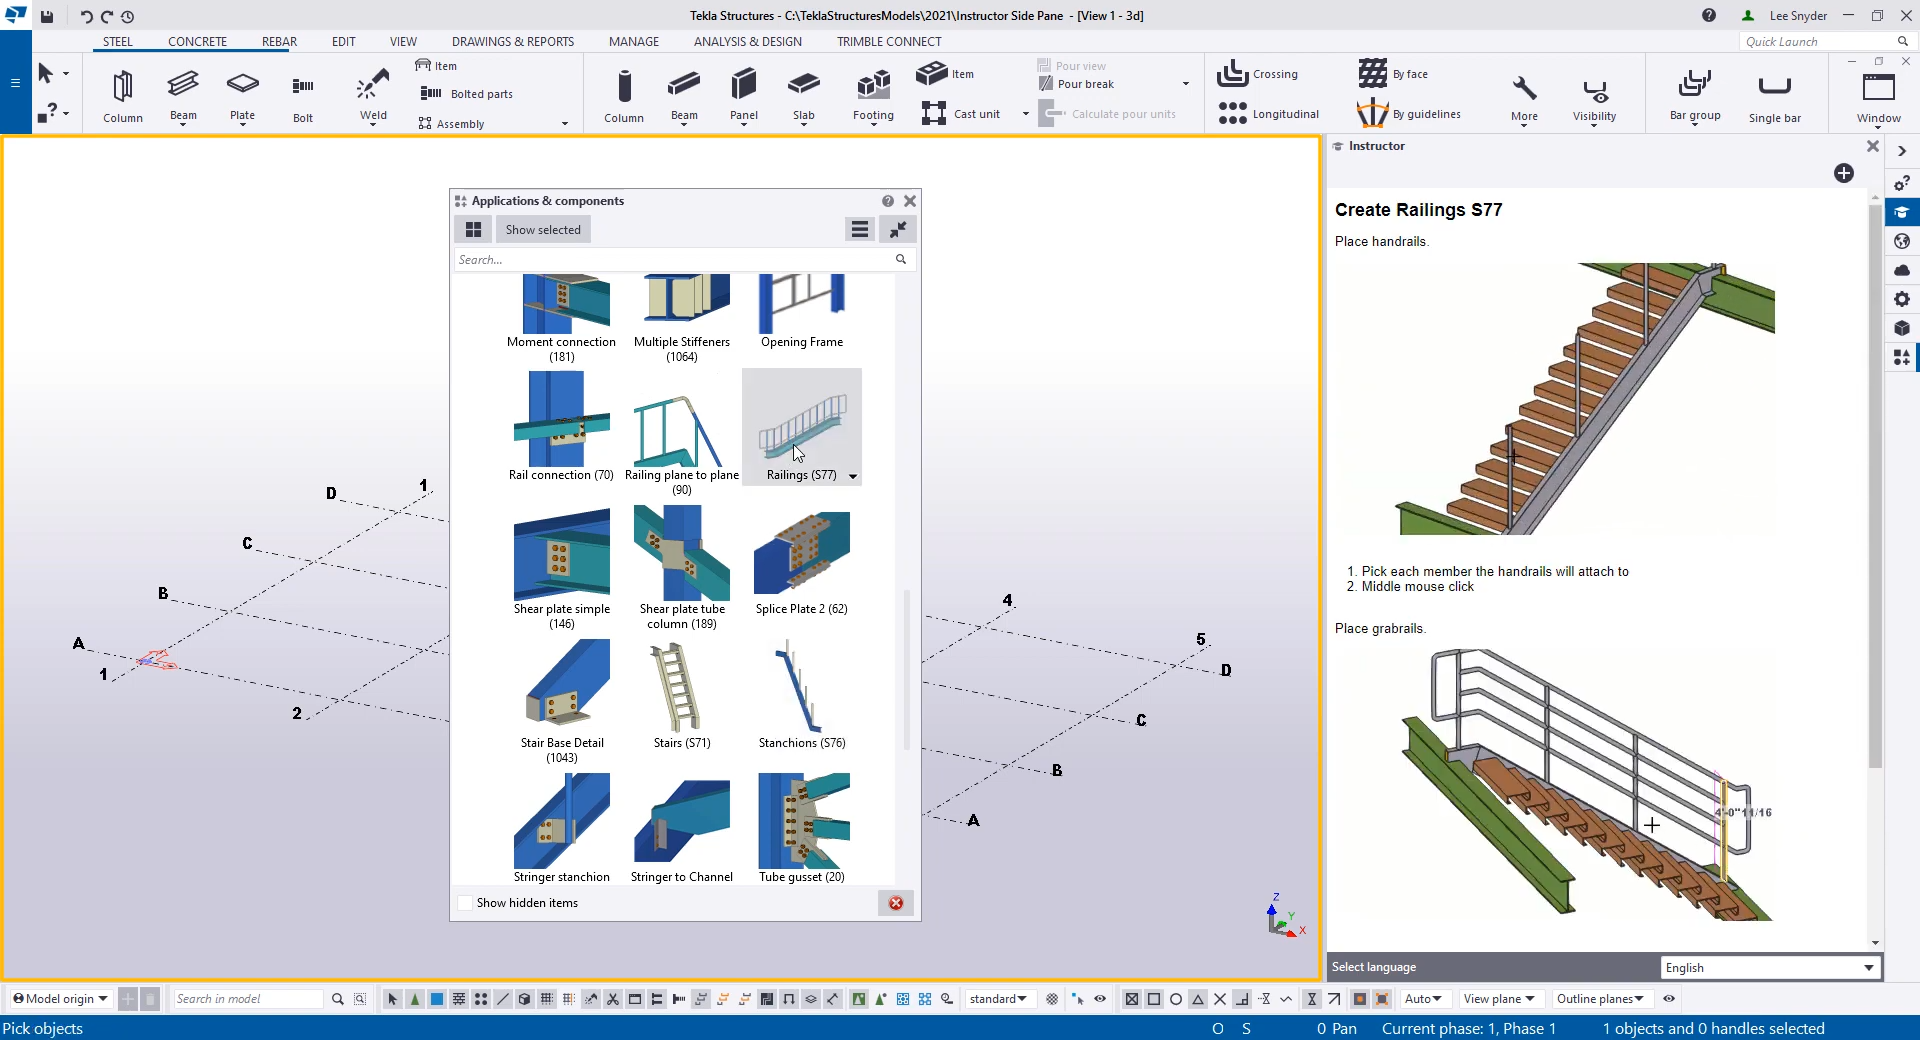Select Stanchions (S76) component
The image size is (1920, 1040).
802,695
